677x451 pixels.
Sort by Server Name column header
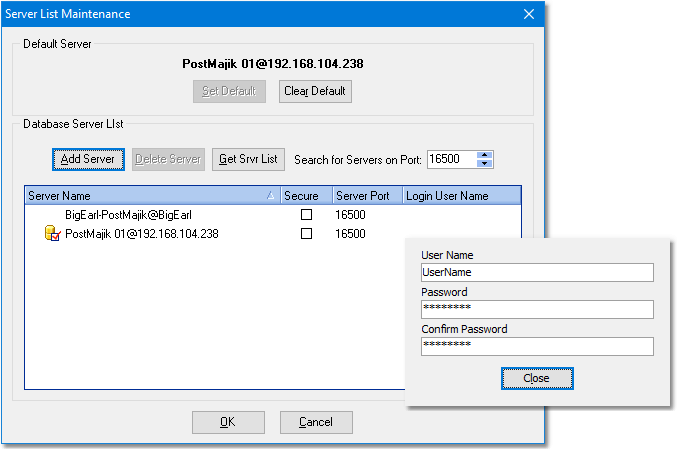point(153,196)
